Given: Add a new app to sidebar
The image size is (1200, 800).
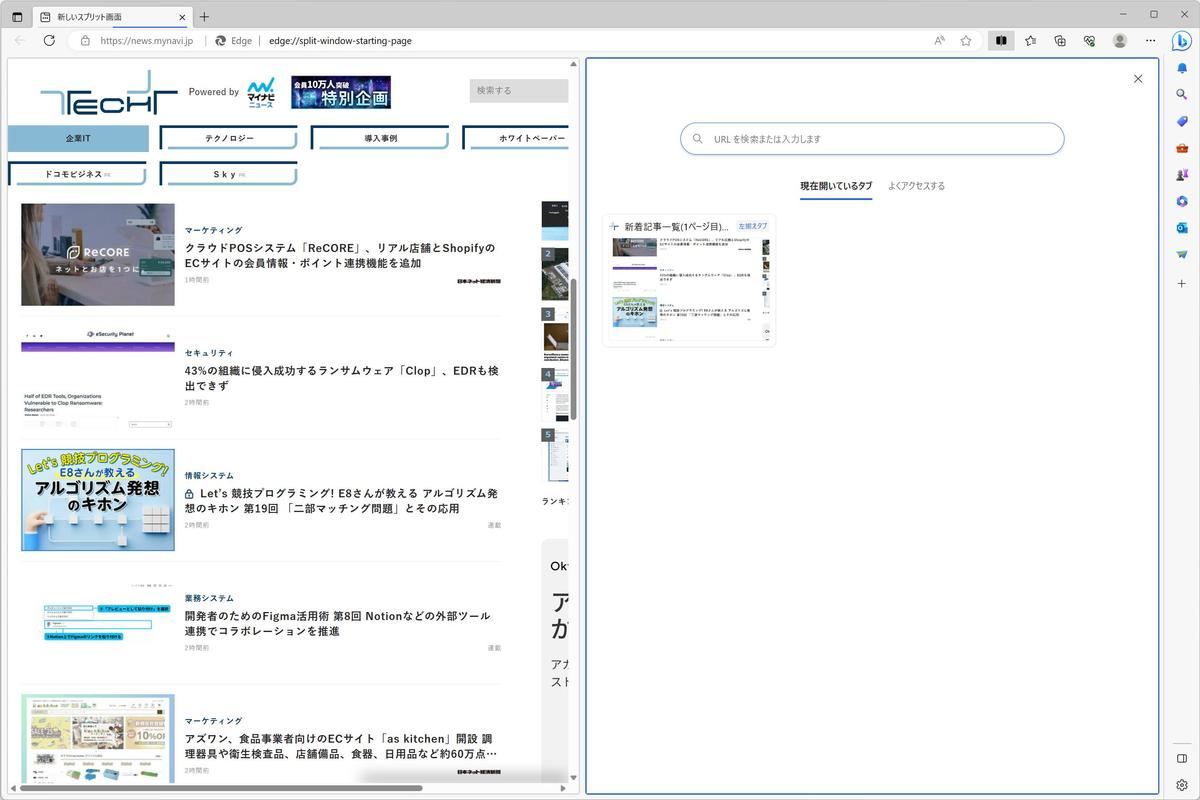Looking at the screenshot, I should click(1182, 283).
